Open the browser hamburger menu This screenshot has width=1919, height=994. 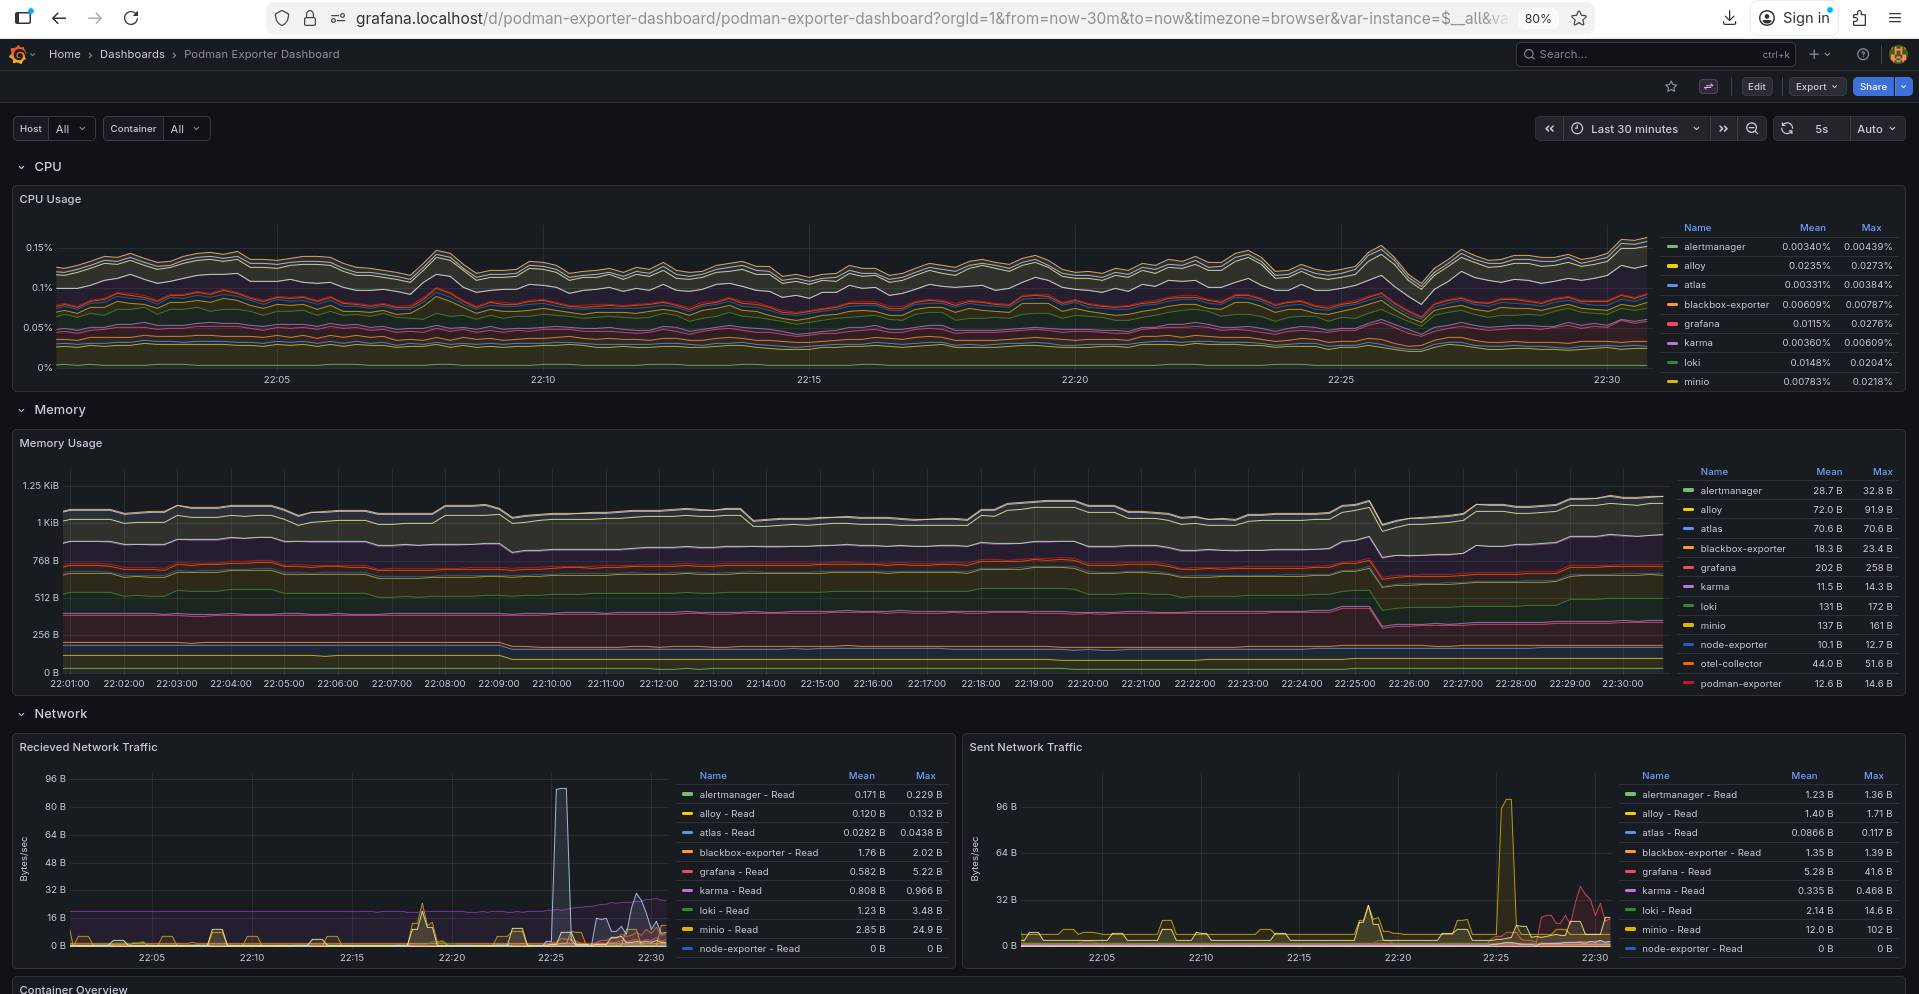(x=1895, y=18)
